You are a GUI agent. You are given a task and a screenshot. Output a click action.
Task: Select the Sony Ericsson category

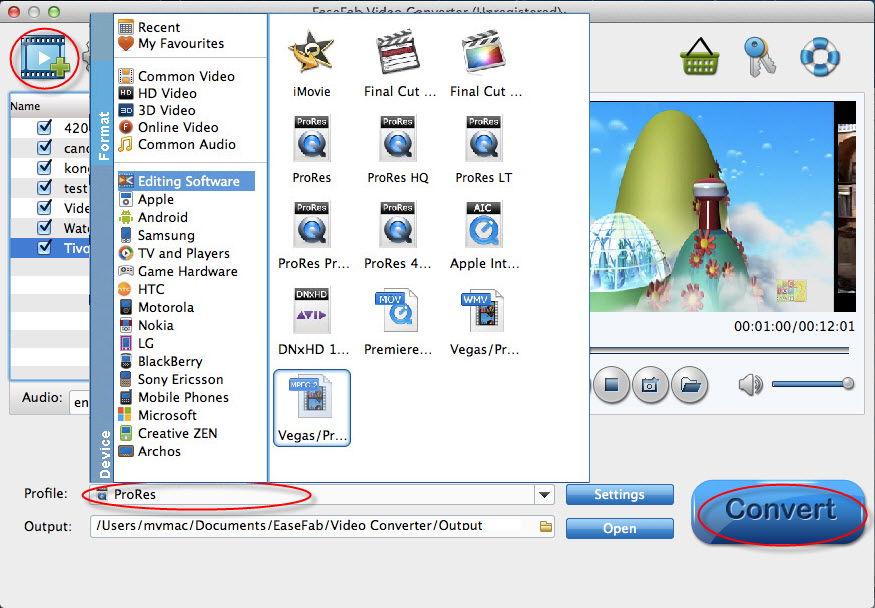coord(171,379)
